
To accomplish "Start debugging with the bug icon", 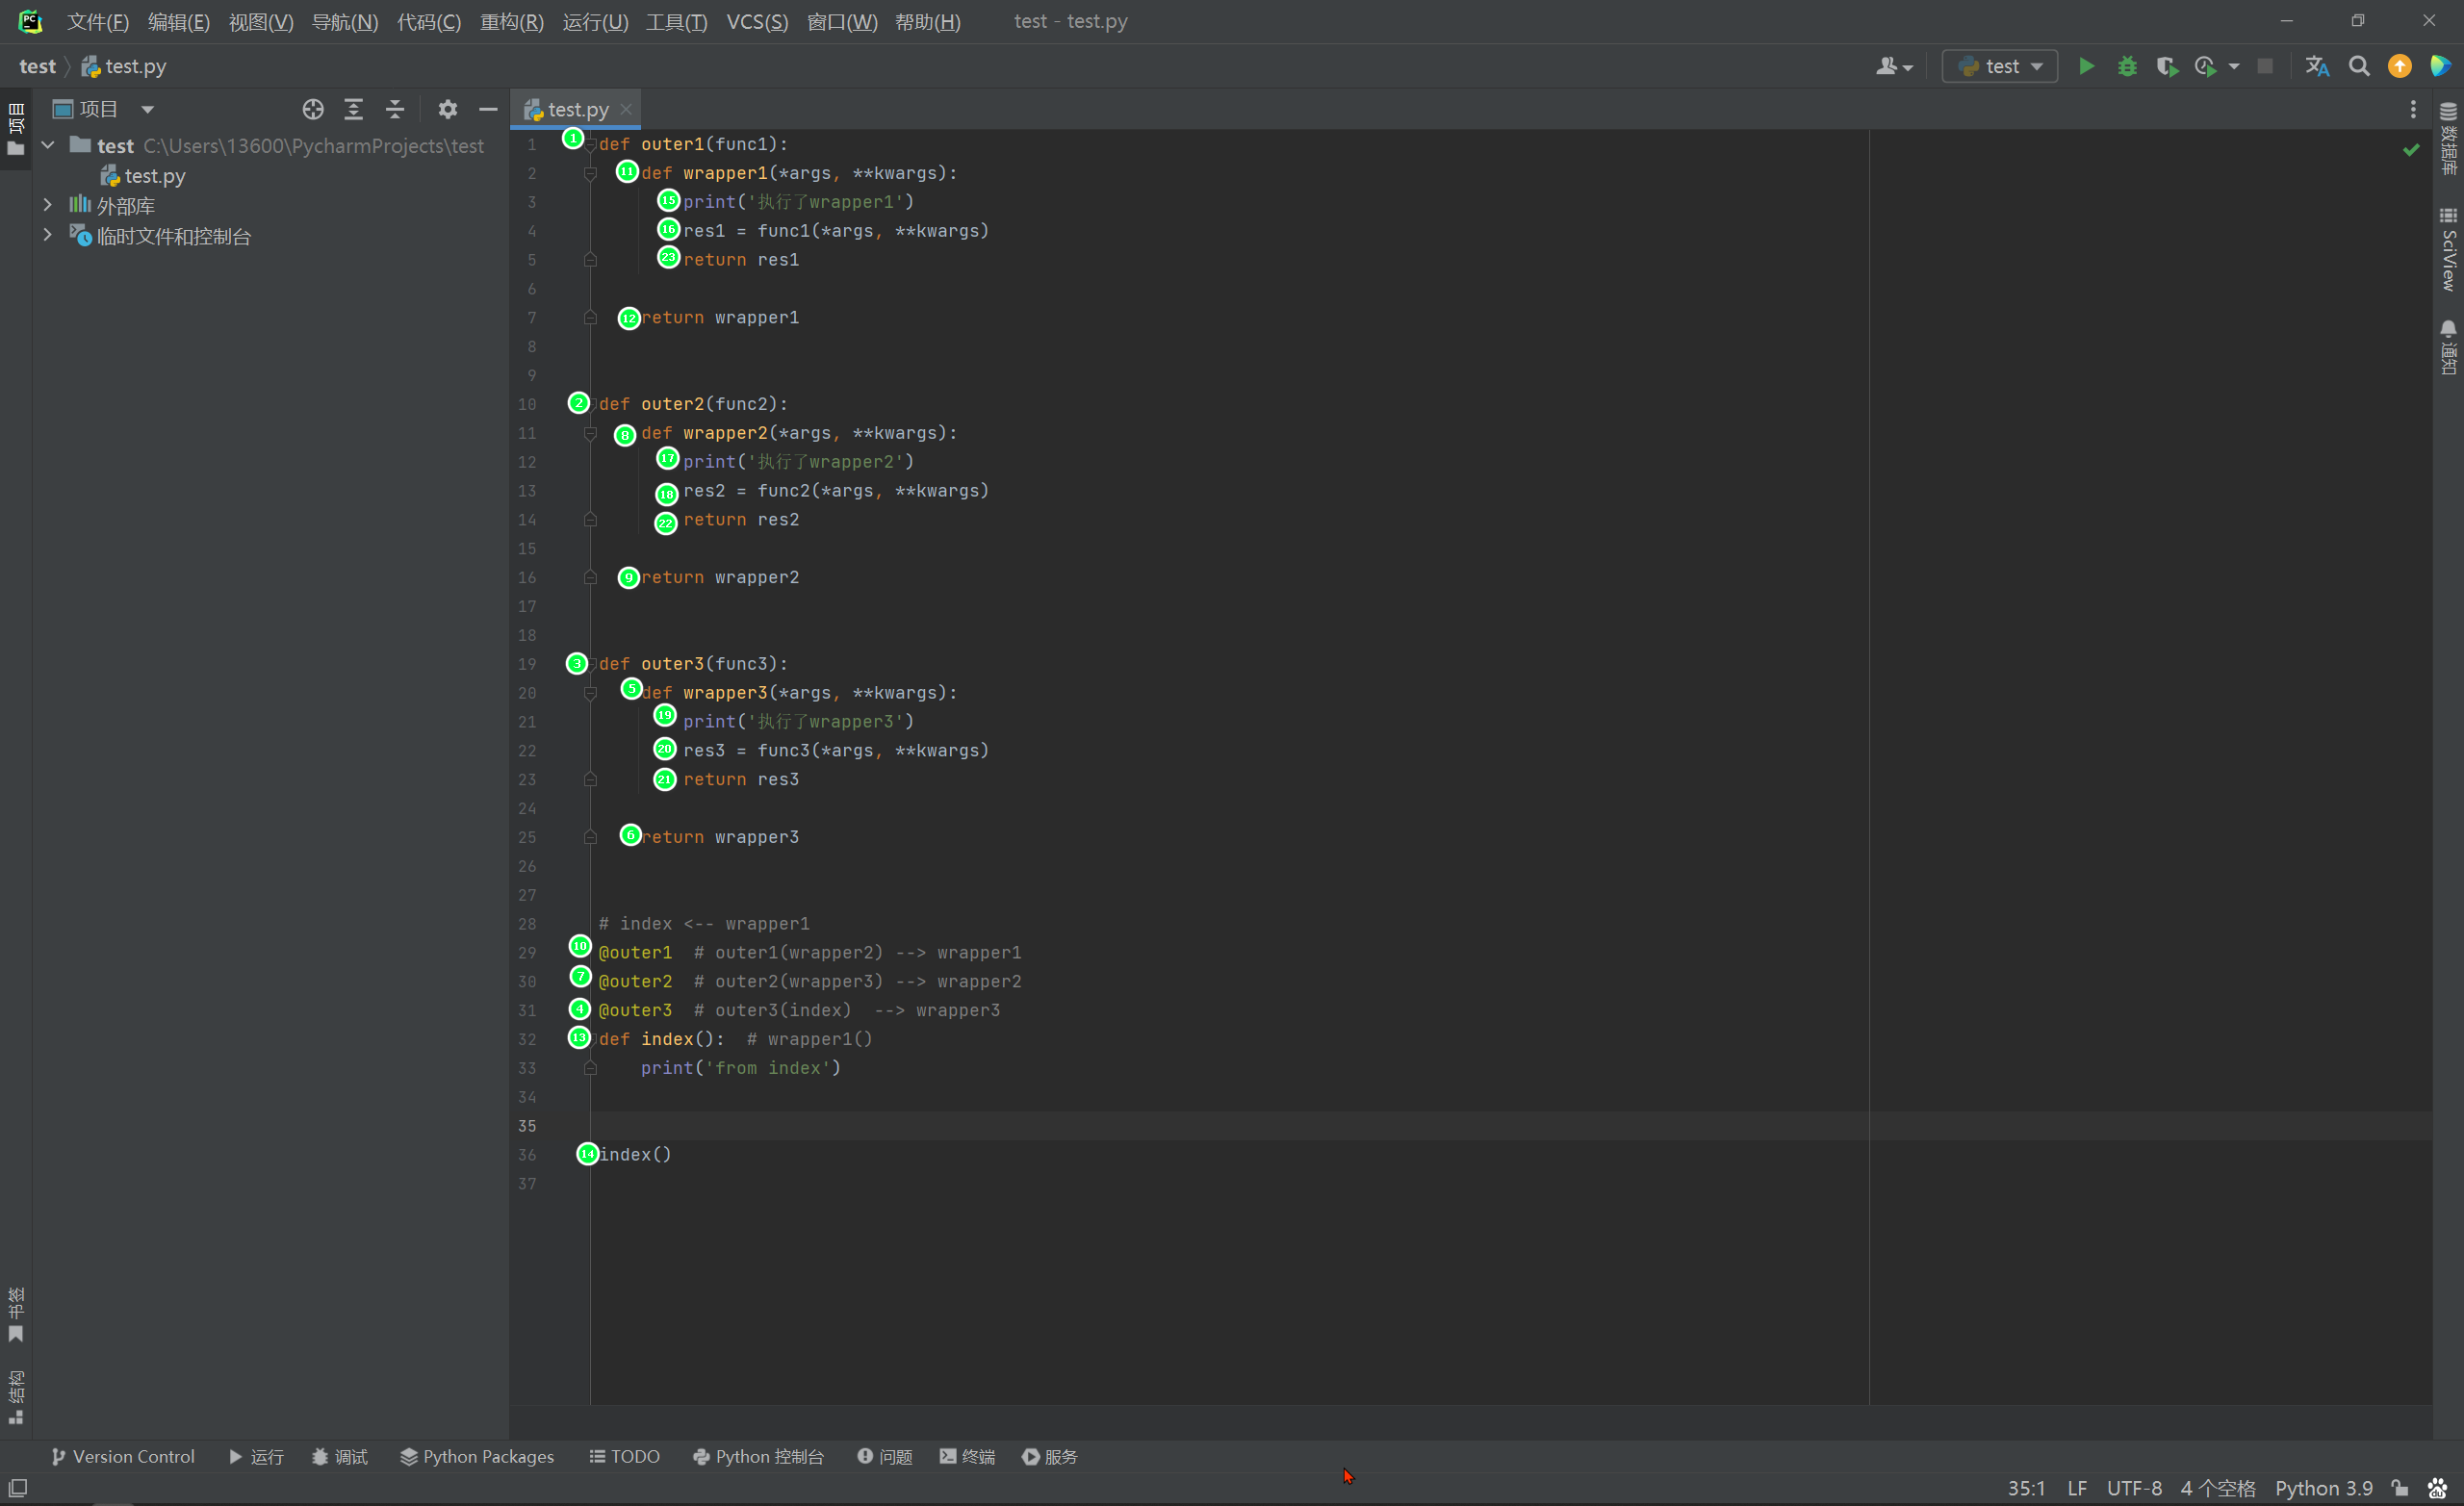I will [x=2127, y=66].
